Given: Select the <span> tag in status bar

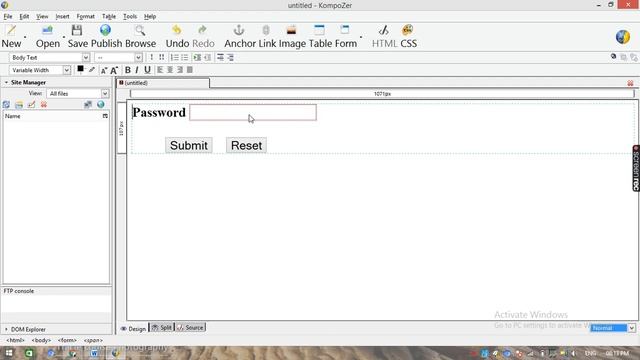Looking at the screenshot, I should coord(93,340).
